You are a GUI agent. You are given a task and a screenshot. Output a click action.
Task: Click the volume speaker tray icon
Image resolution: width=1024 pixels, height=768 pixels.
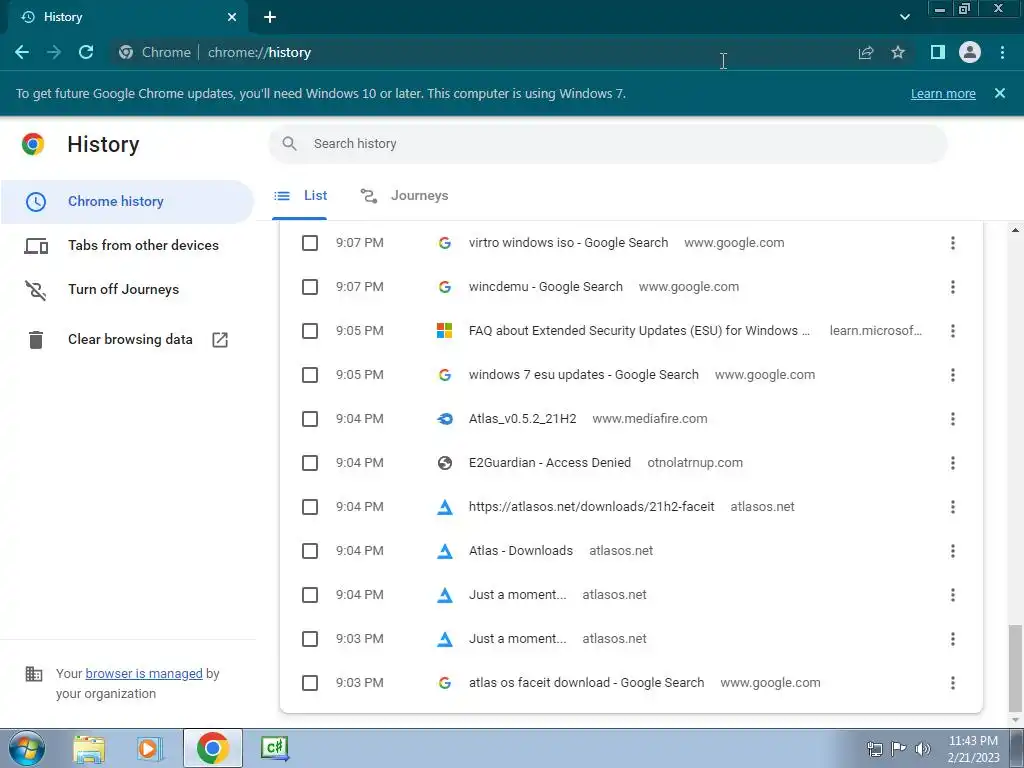[922, 748]
